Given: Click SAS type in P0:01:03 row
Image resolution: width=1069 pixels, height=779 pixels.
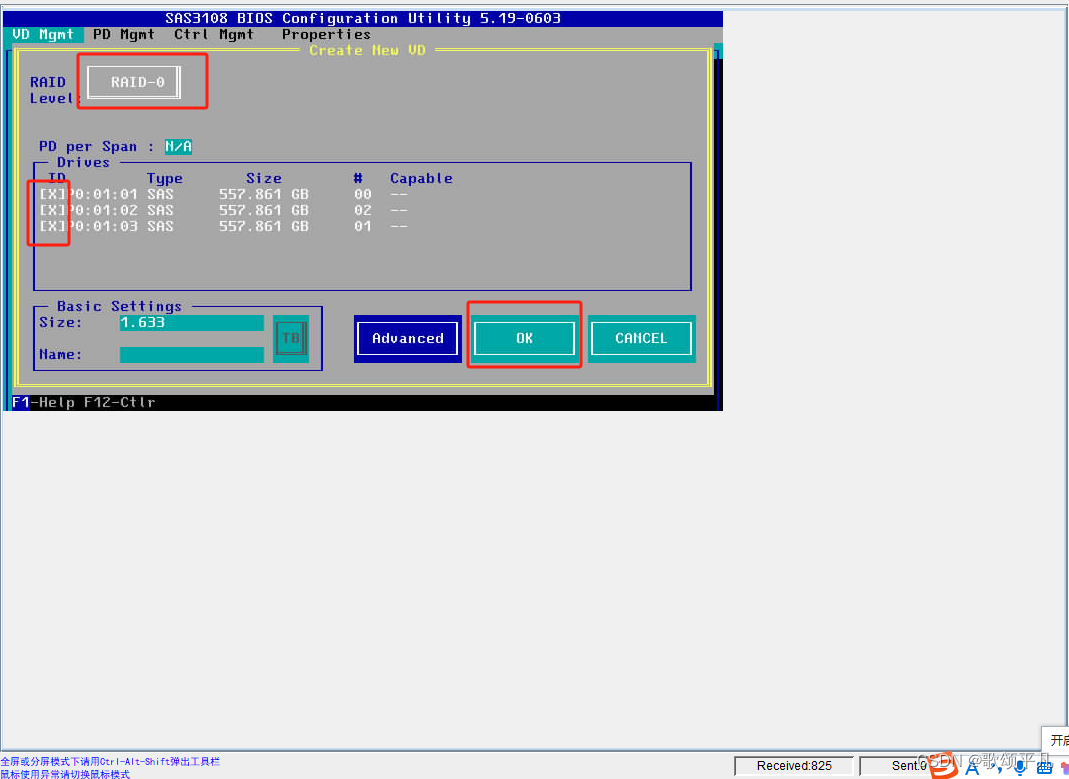Looking at the screenshot, I should tap(160, 226).
